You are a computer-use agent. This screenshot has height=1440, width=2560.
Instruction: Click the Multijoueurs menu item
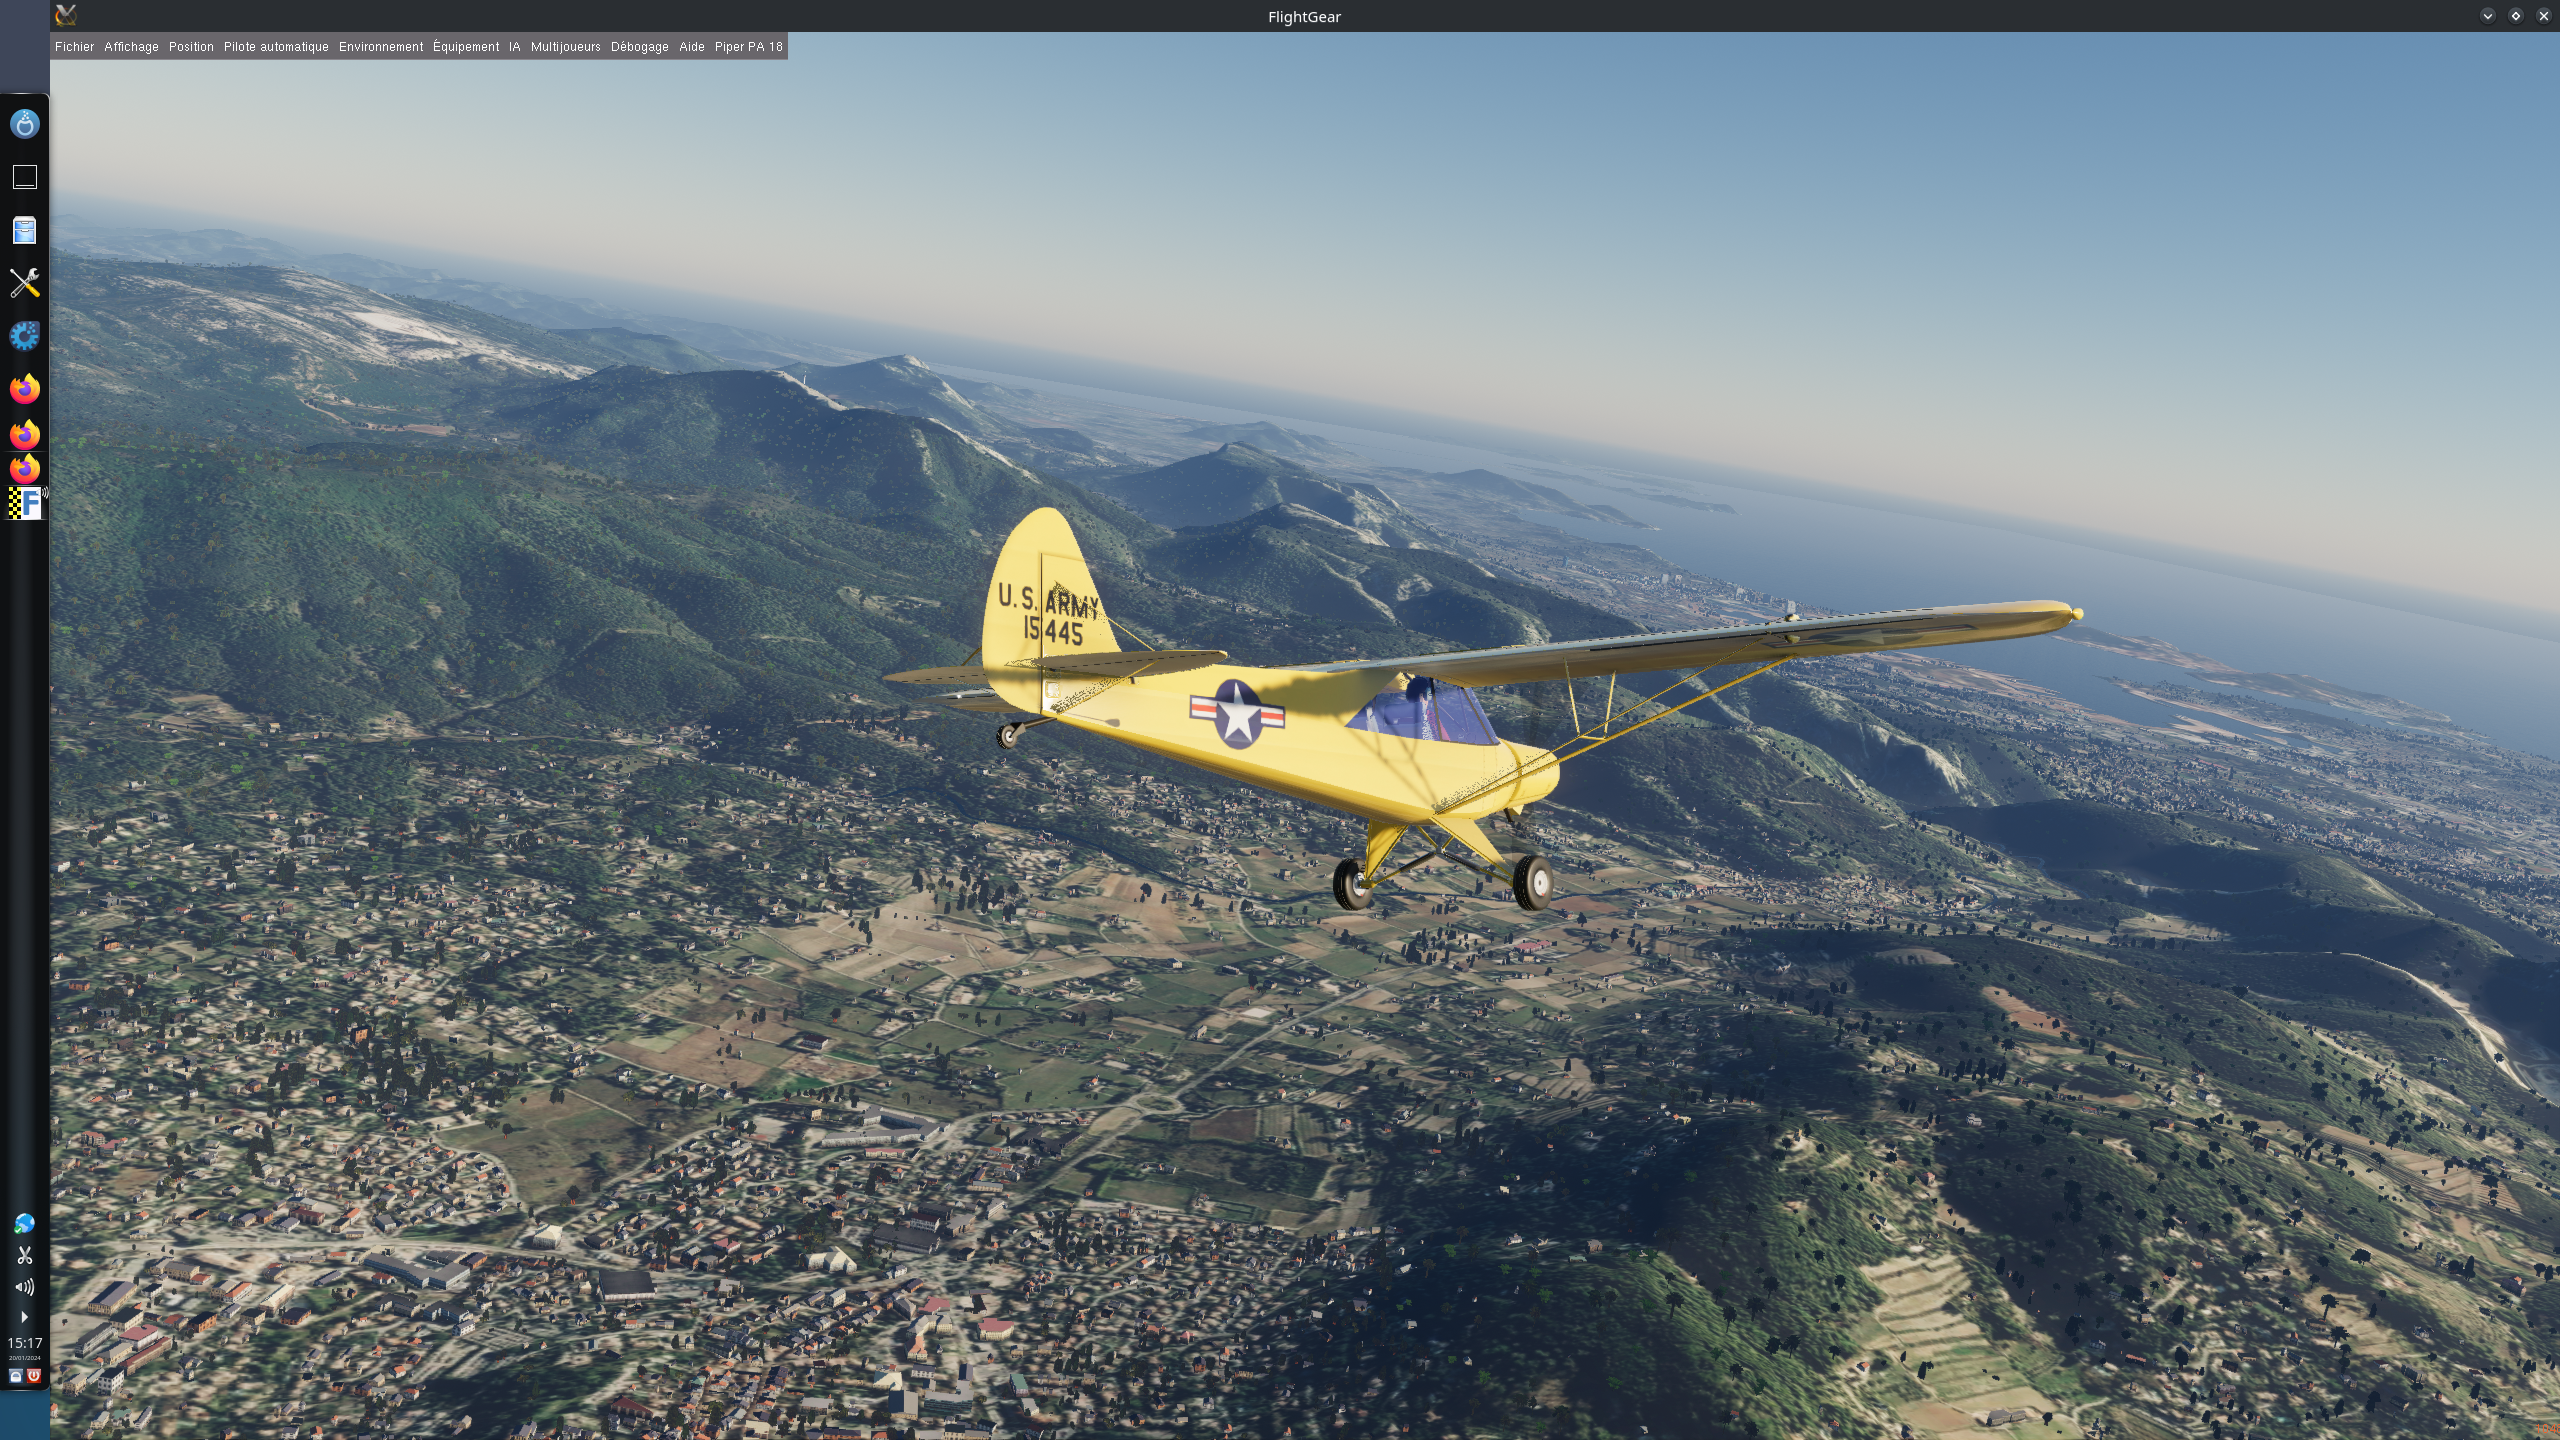point(565,47)
